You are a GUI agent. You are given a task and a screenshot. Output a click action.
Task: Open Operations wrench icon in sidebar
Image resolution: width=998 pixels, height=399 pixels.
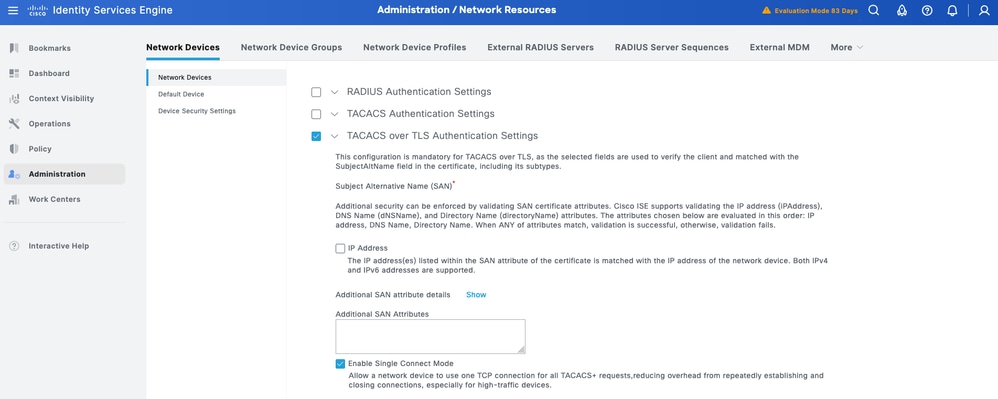14,123
